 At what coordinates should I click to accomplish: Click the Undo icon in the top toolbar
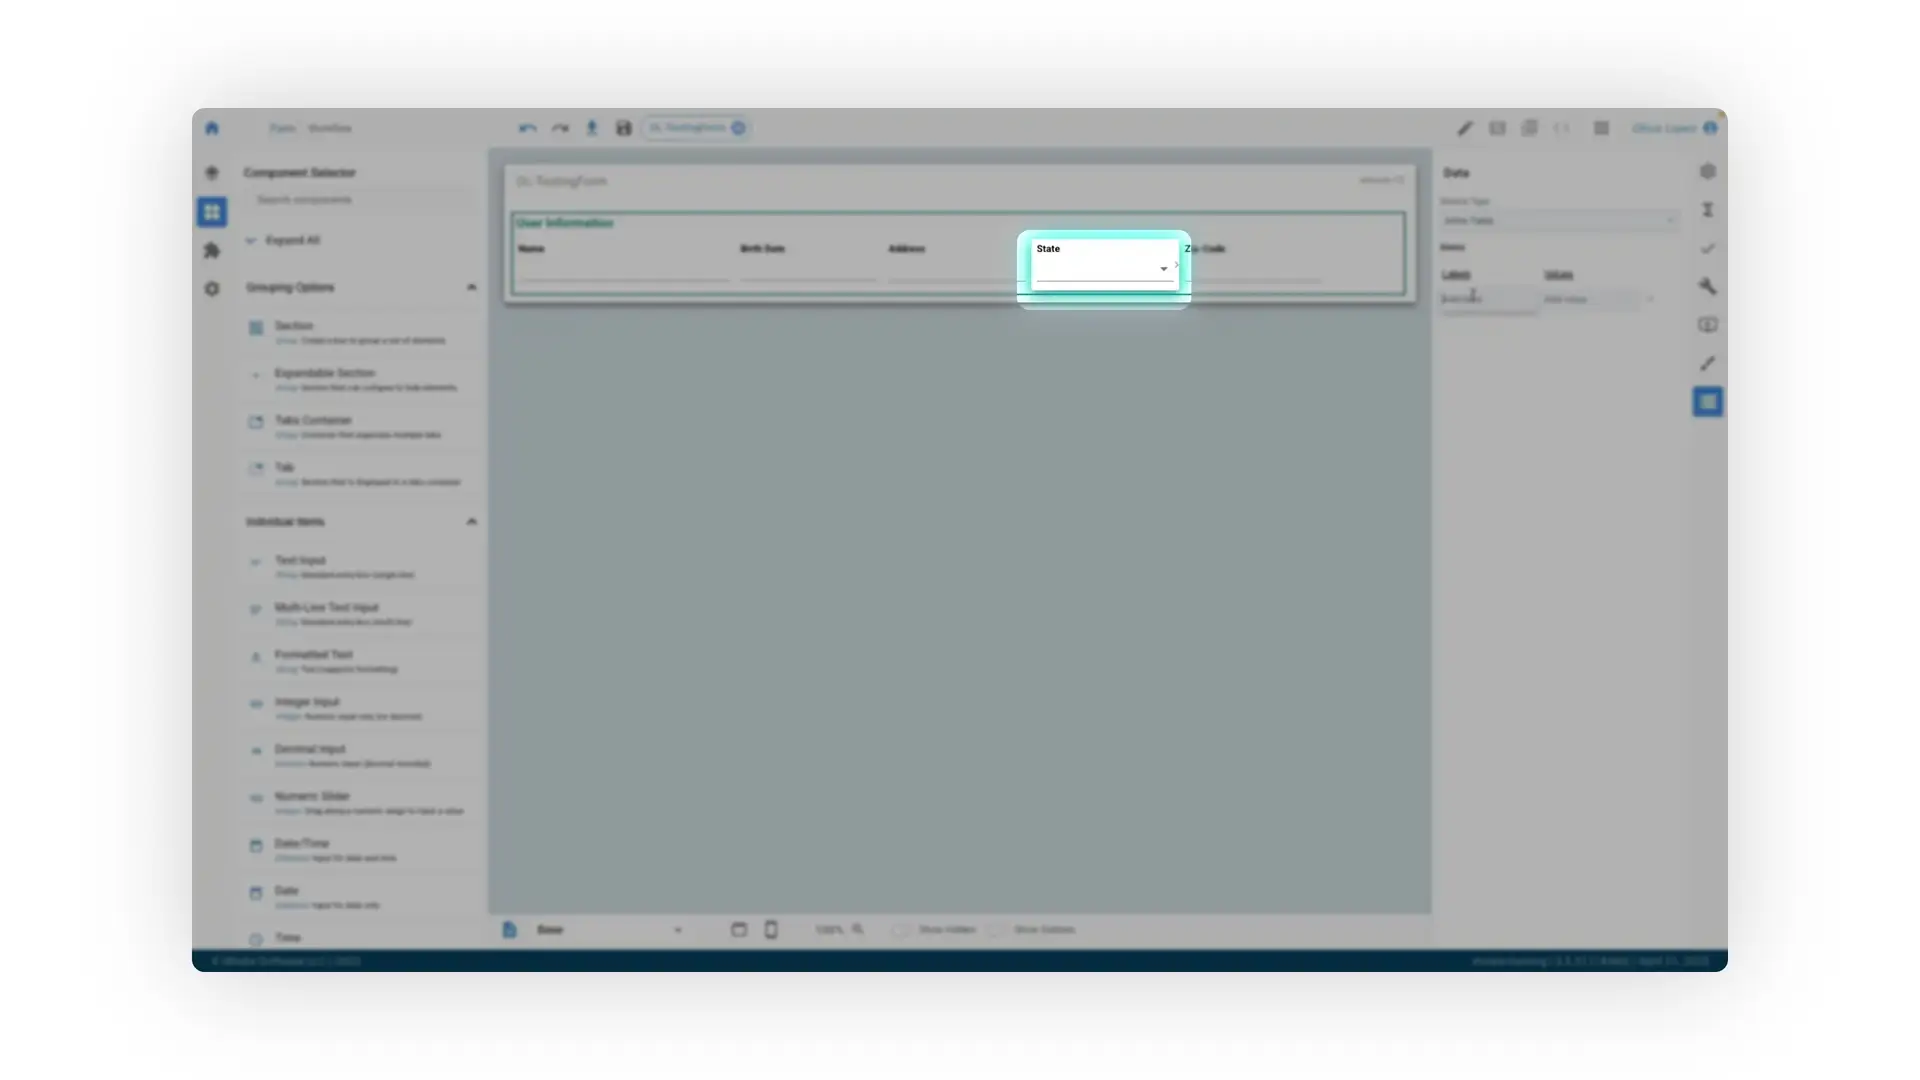(527, 128)
